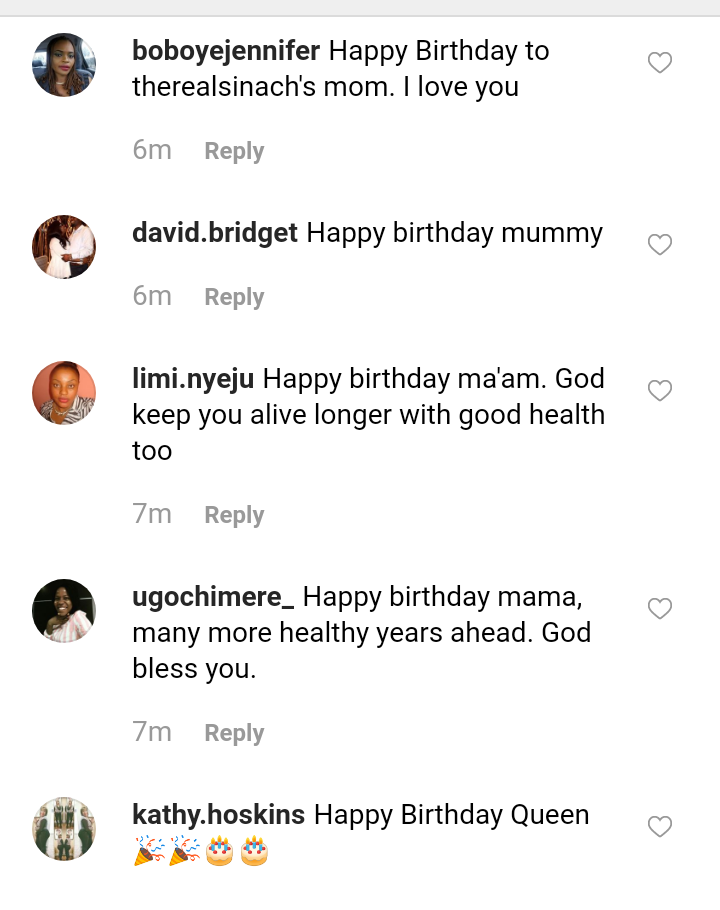Tap ugochimere_'s profile avatar
720x910 pixels.
pos(64,611)
